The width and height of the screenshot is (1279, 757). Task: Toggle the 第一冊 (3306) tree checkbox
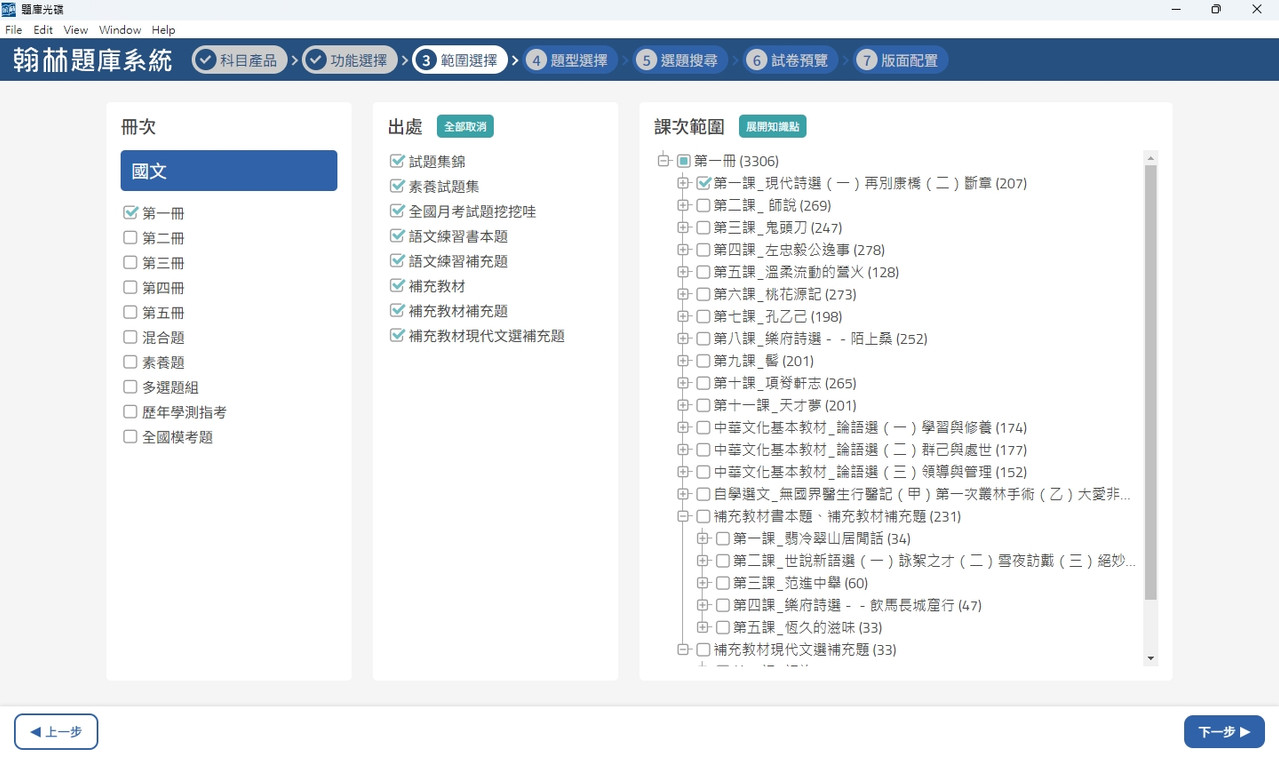684,161
